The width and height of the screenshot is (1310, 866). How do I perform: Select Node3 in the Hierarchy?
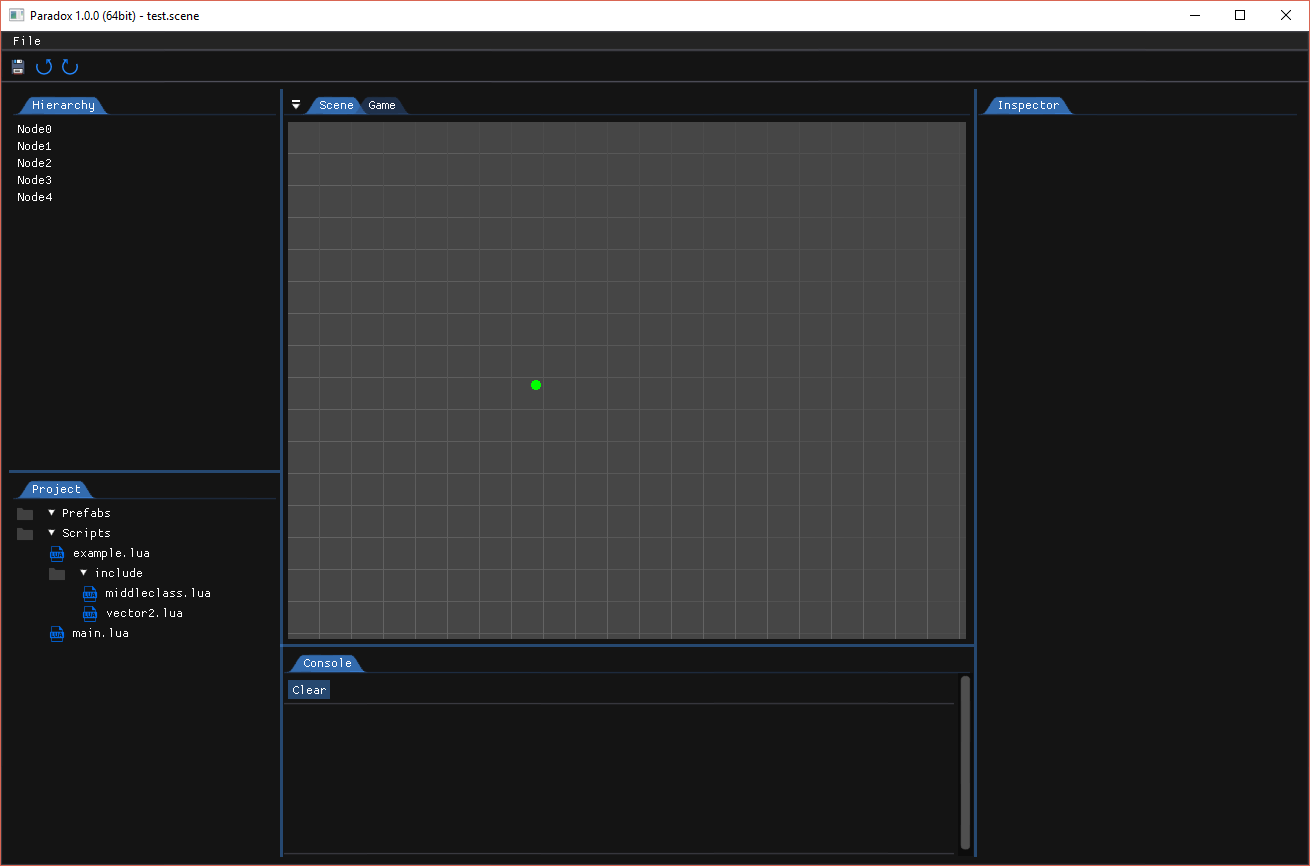pyautogui.click(x=34, y=180)
